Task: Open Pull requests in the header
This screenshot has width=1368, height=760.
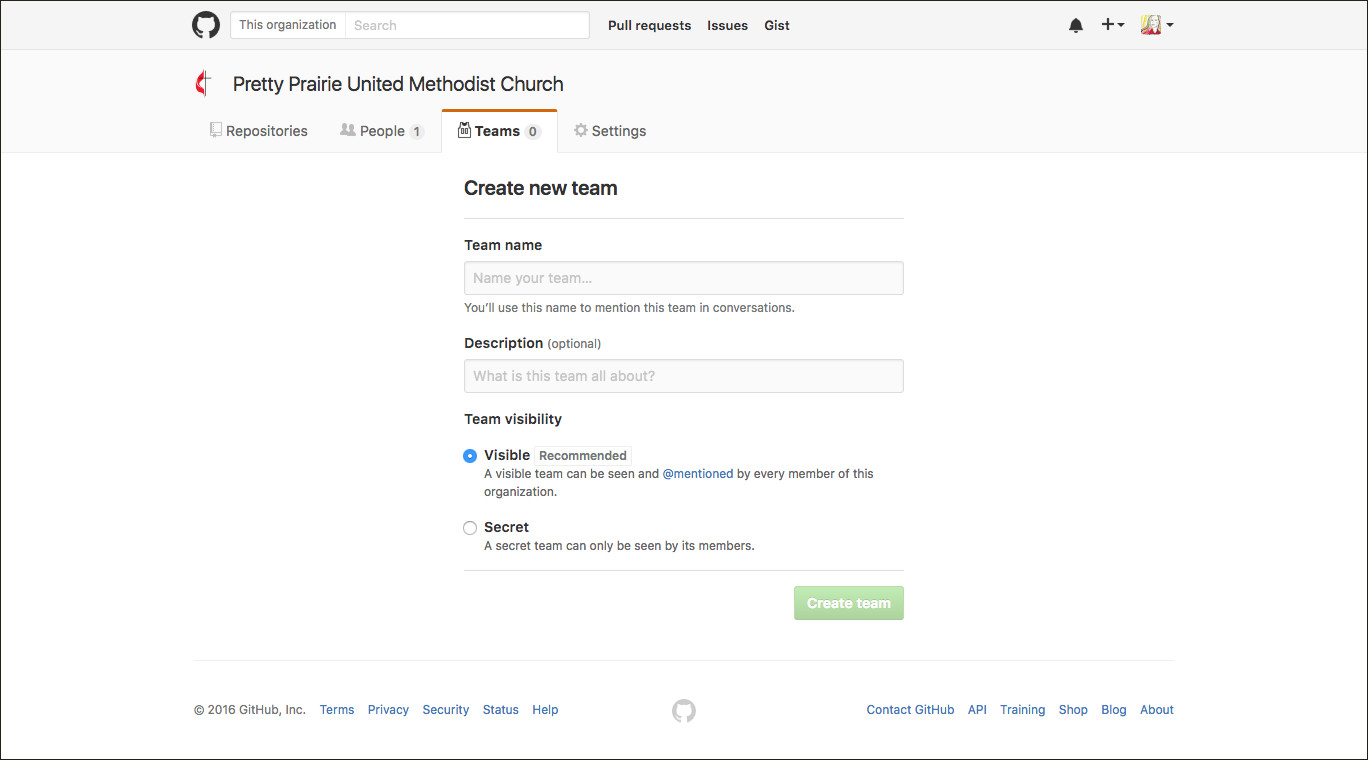Action: pyautogui.click(x=649, y=26)
